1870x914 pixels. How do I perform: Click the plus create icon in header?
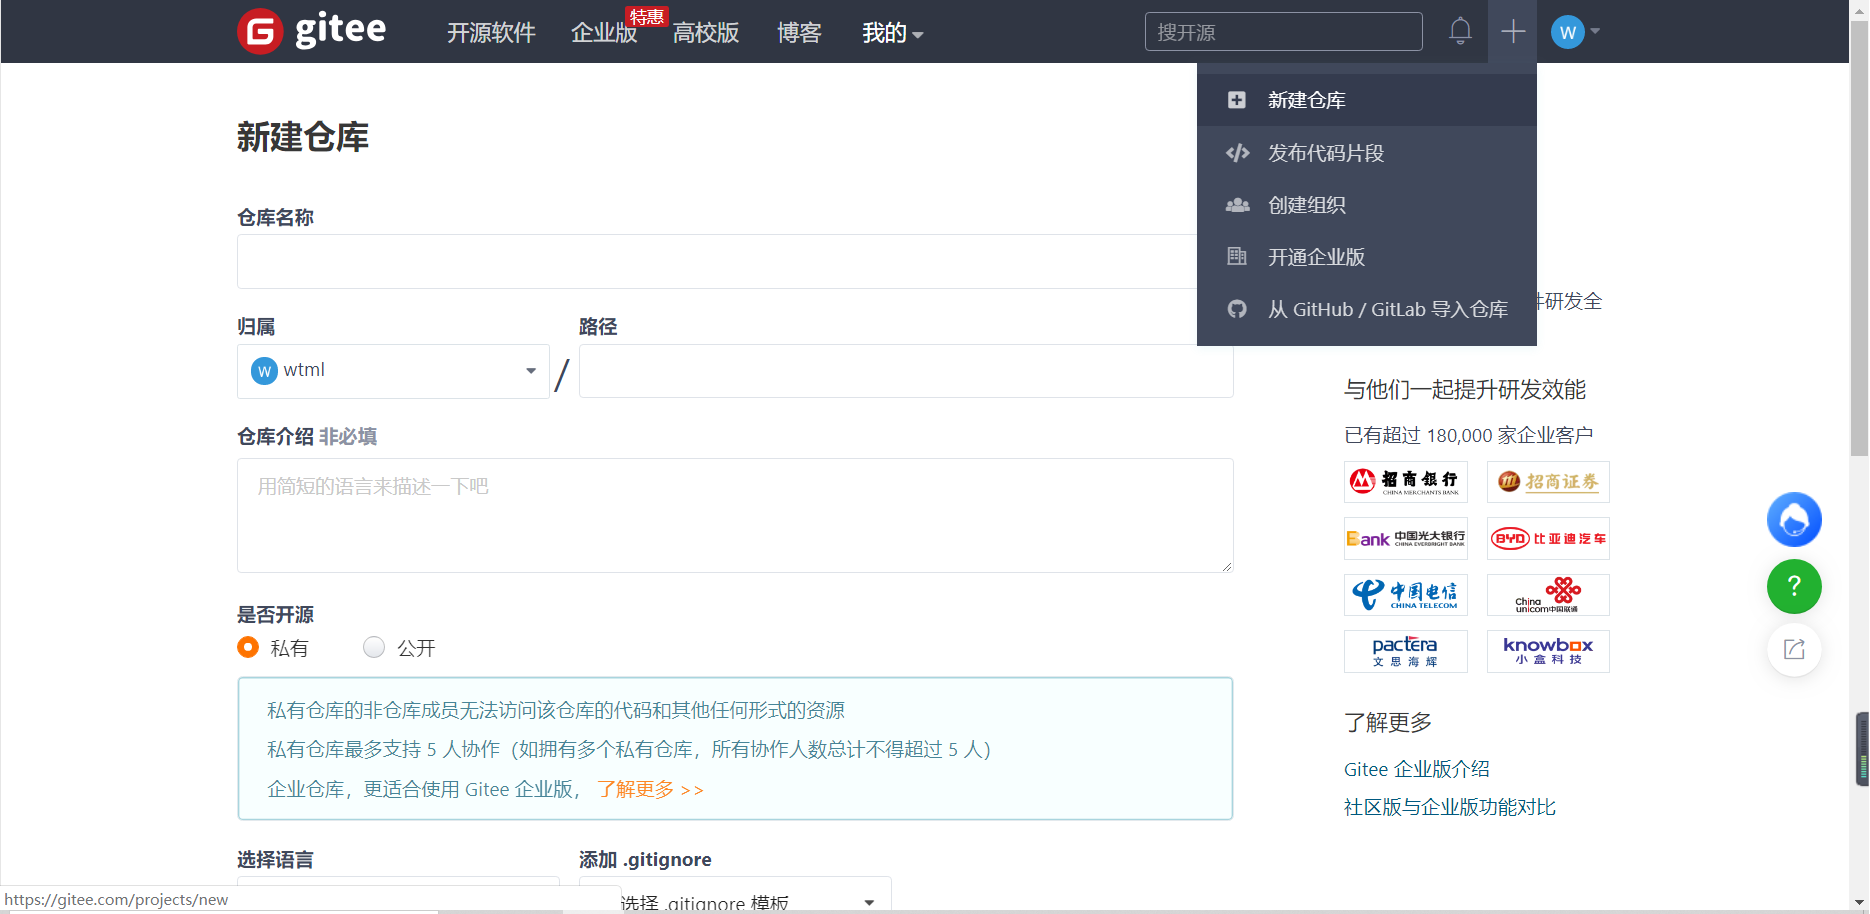(1513, 31)
